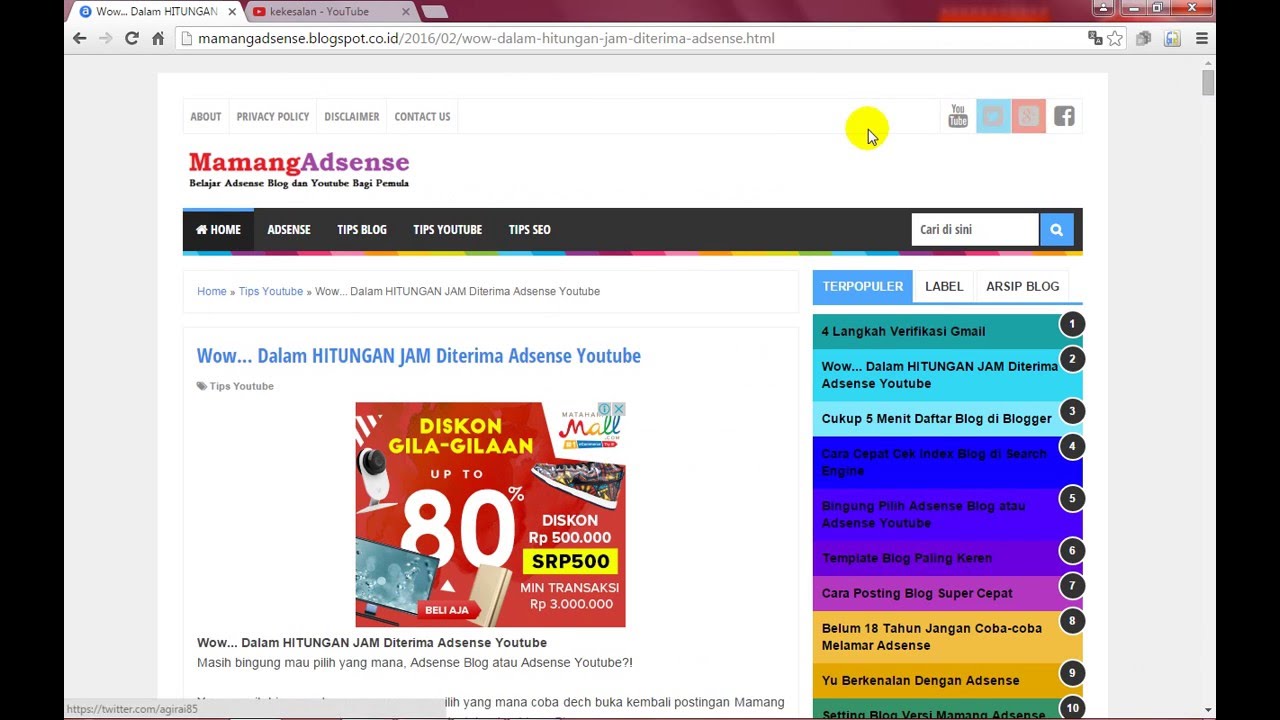This screenshot has height=720, width=1280.
Task: Switch to the Wow... Dalam HITUNGAN tab
Action: 157,12
